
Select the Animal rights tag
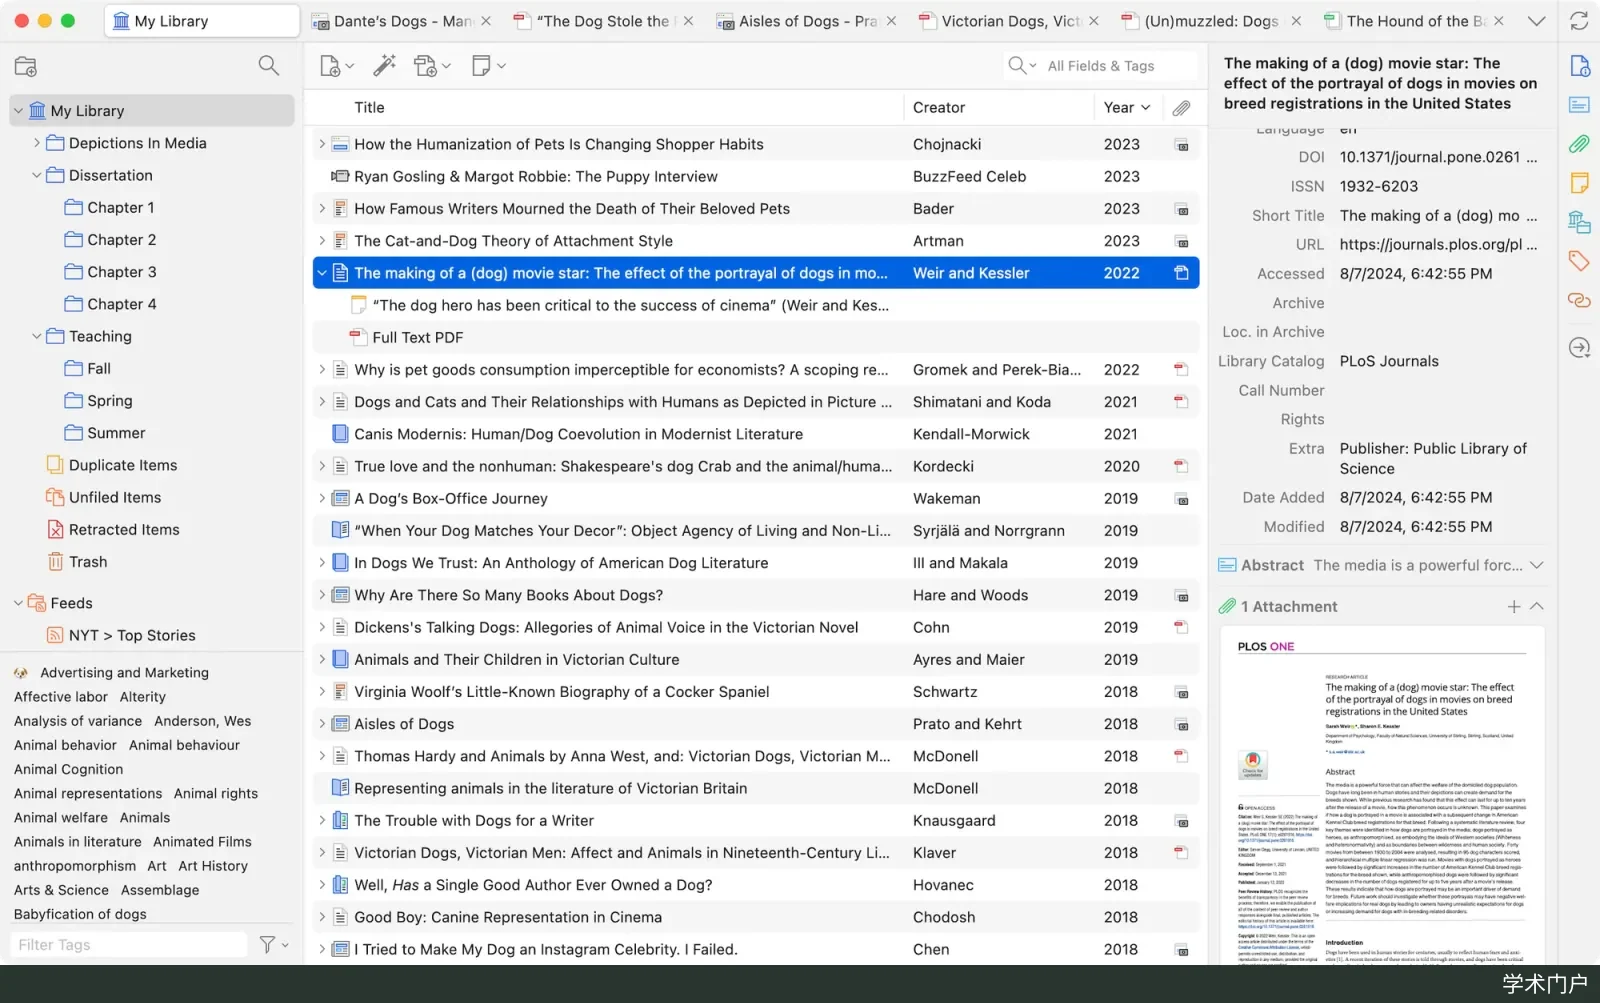[x=216, y=794]
